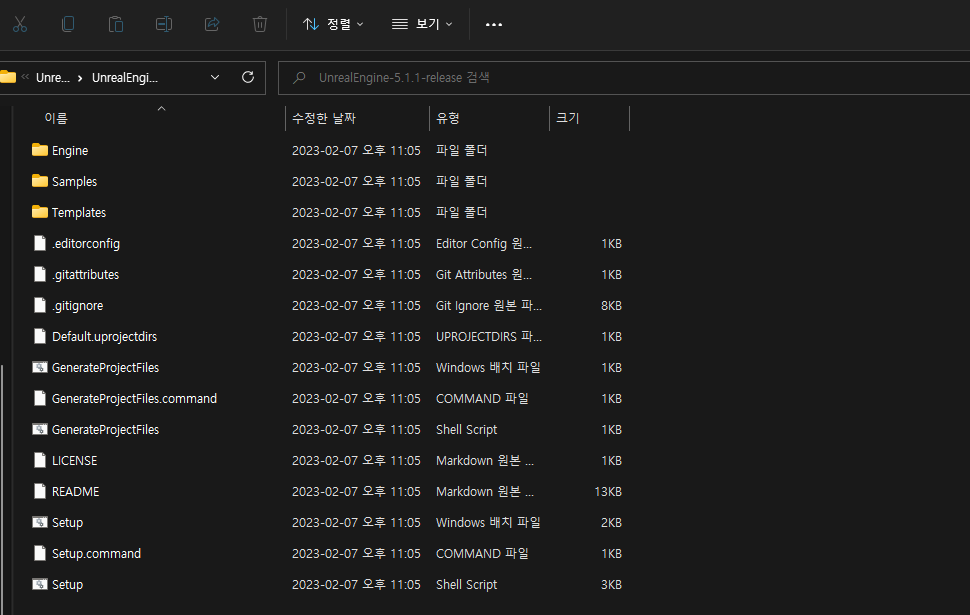Click the Default.uprojectdirs file name
970x615 pixels.
pos(105,337)
